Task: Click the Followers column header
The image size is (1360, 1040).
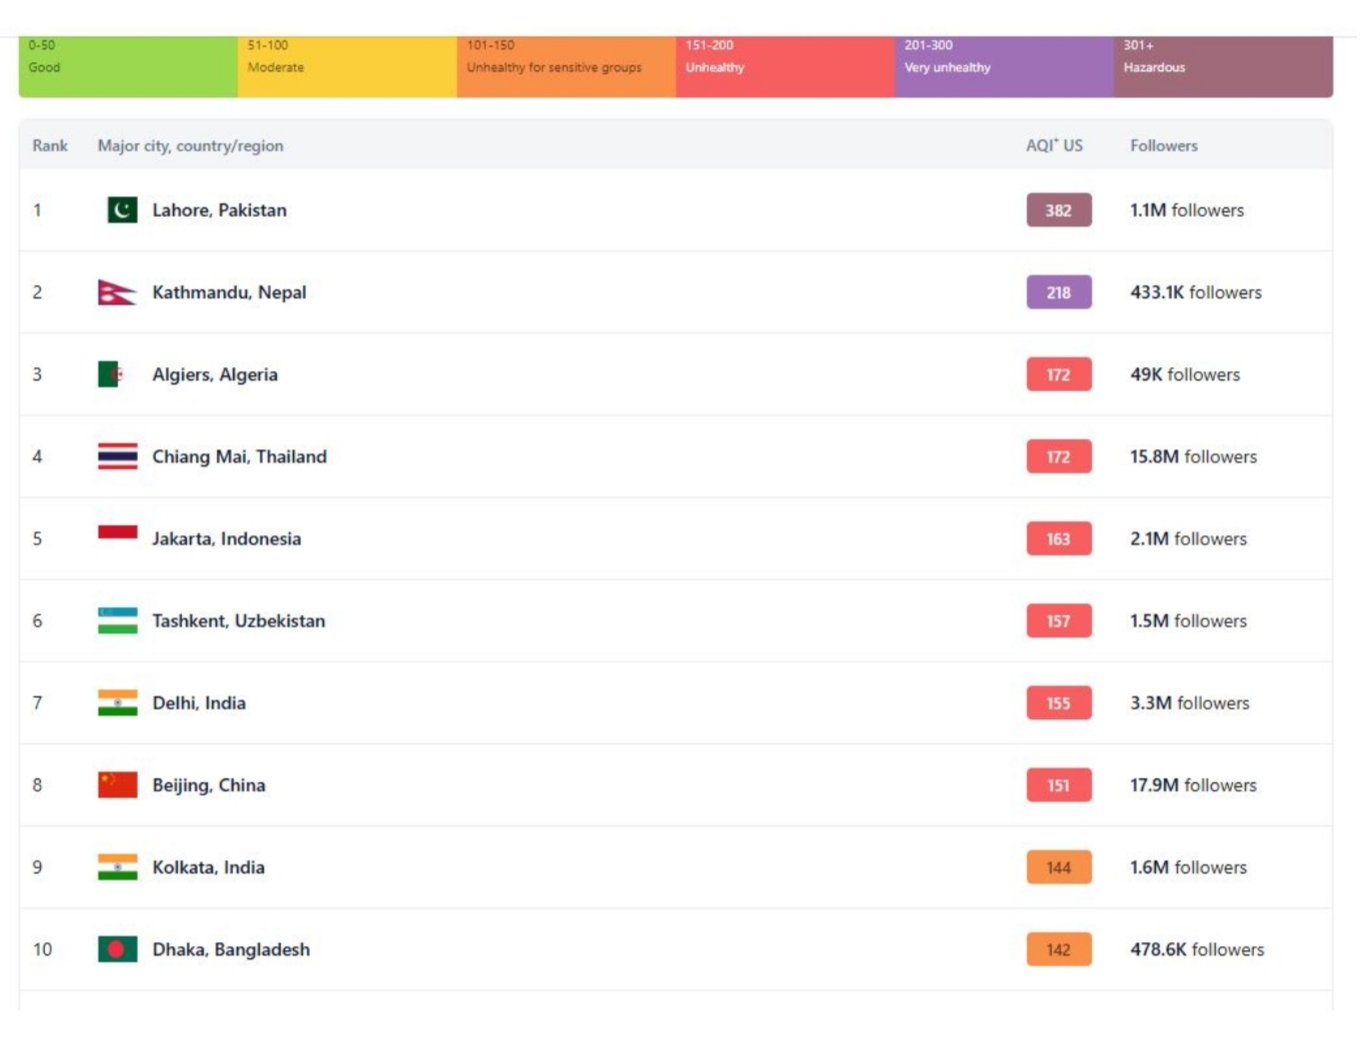Action: tap(1163, 145)
